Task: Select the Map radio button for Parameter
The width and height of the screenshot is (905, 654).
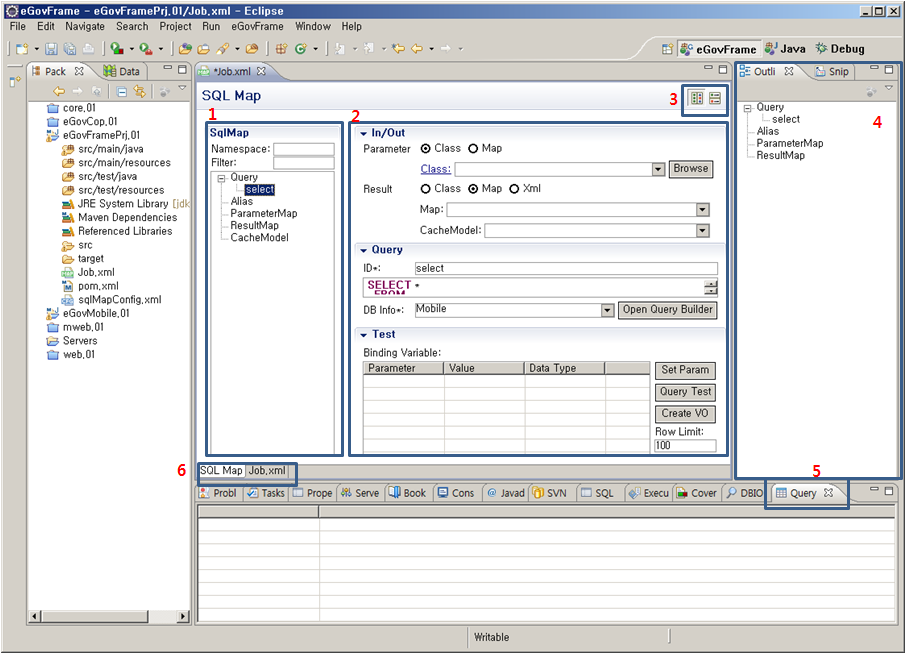Action: point(474,148)
